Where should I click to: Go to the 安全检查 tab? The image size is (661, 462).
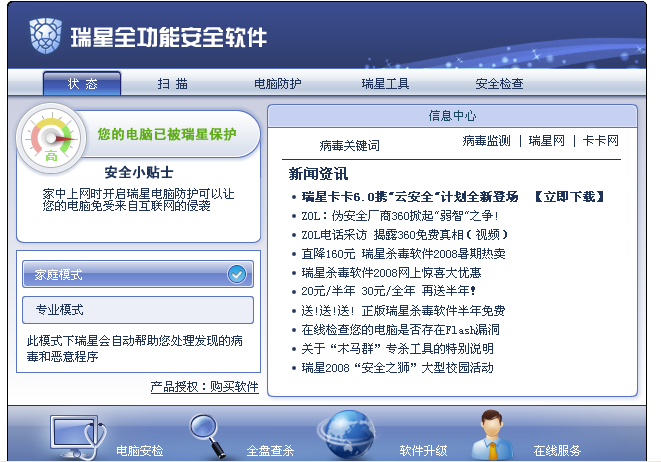coord(499,83)
